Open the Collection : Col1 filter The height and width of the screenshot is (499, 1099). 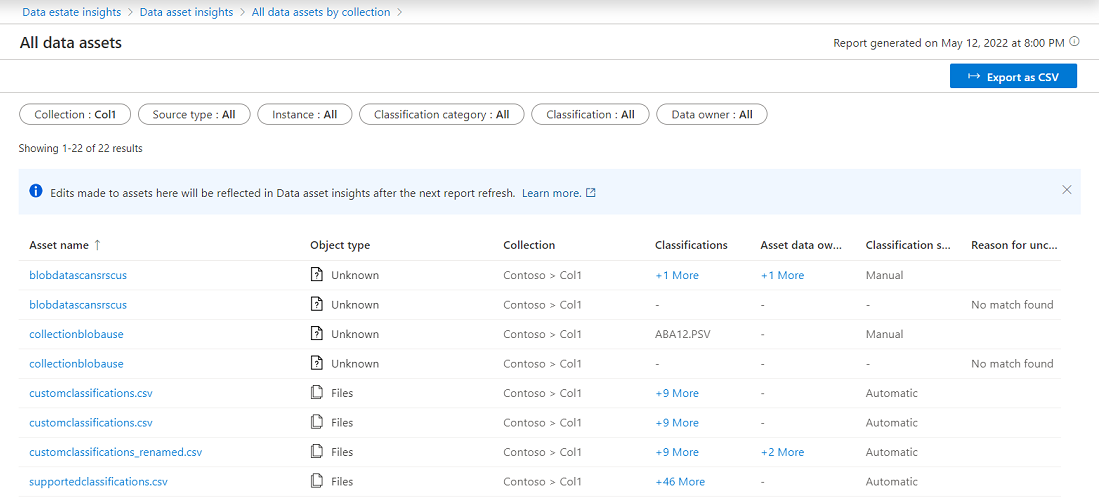point(75,115)
